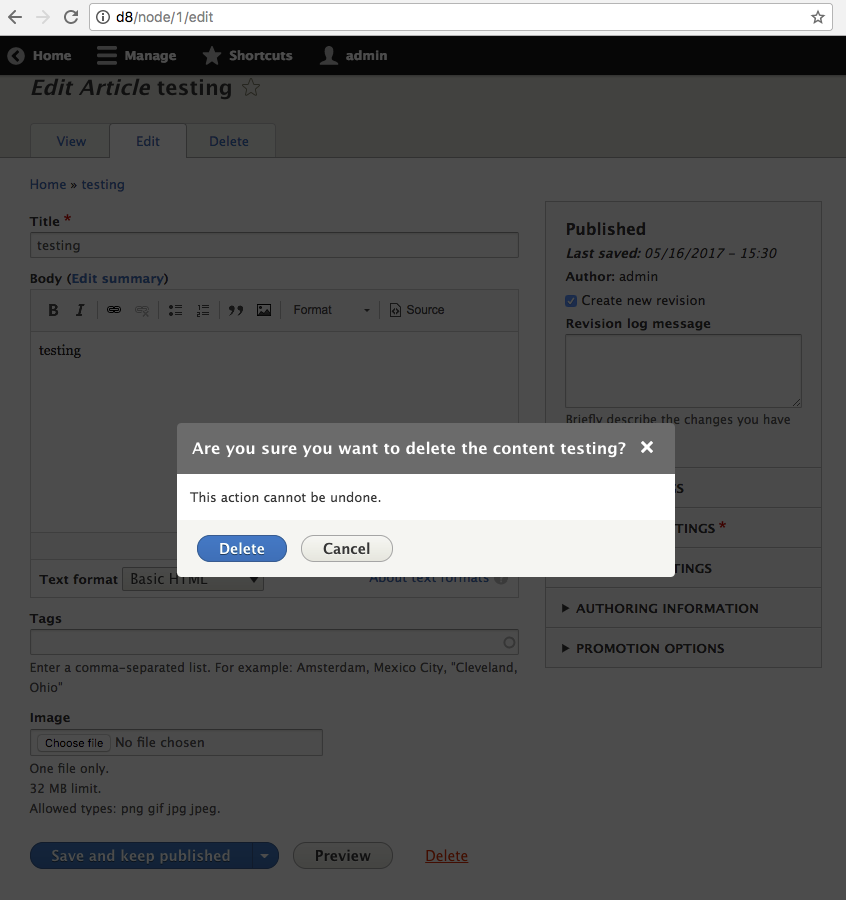Open the Shortcuts menu in the admin bar
Image resolution: width=846 pixels, height=900 pixels.
tap(247, 55)
